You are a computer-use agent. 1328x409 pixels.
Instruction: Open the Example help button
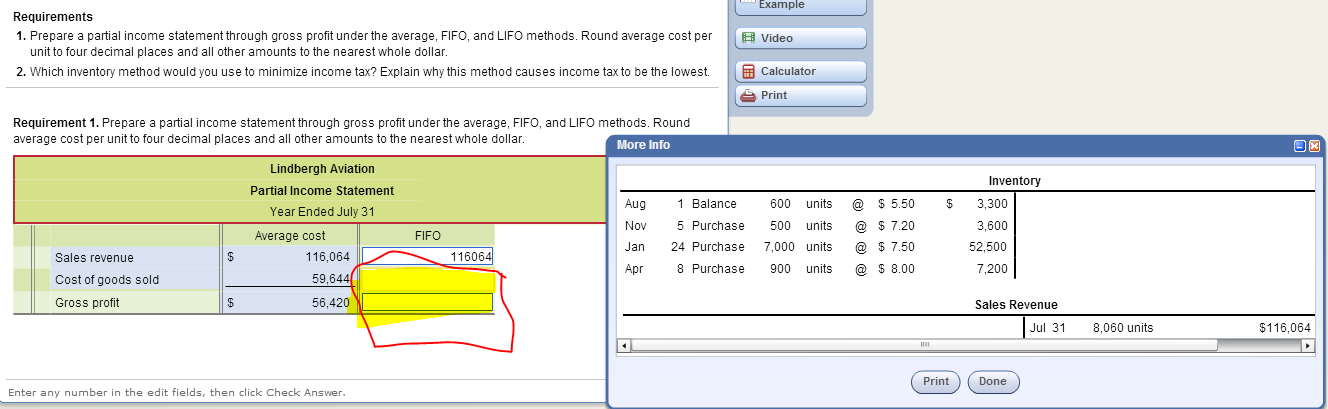[x=801, y=6]
